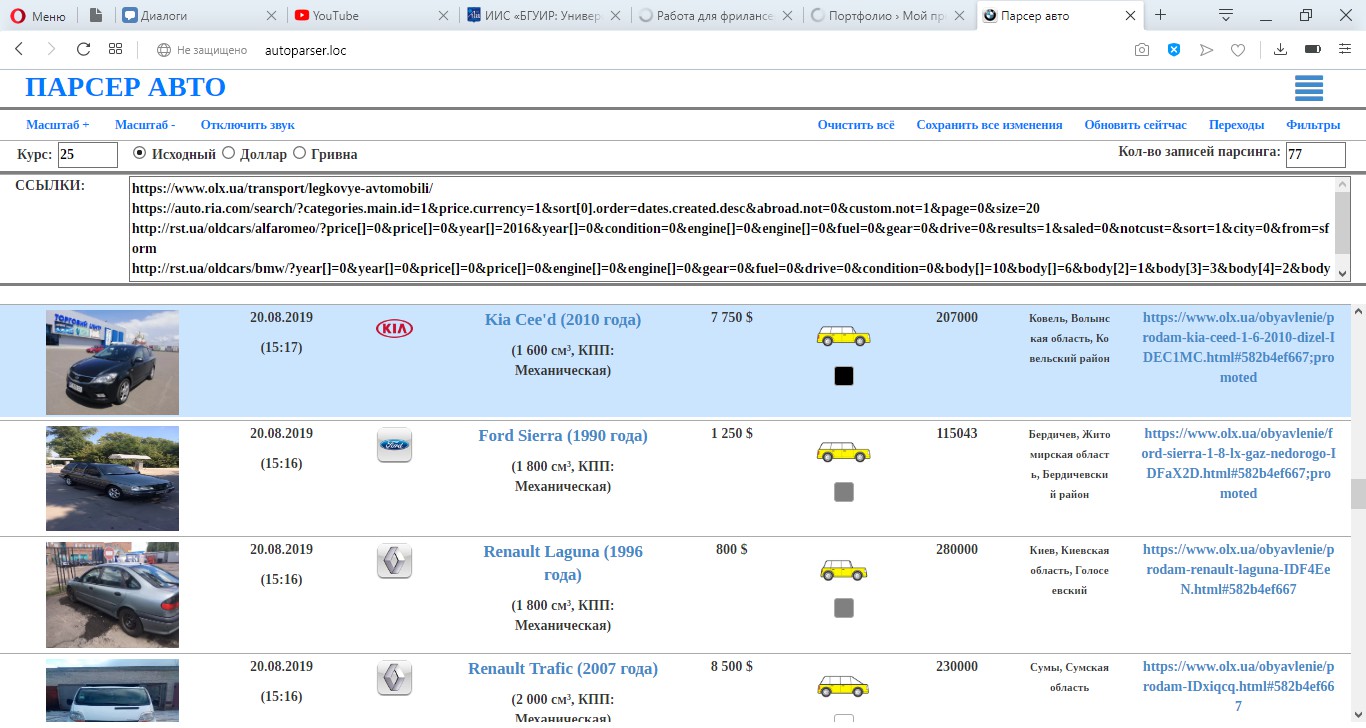Screen dimensions: 1366x728
Task: Click the black color swatch for Kia Cee'd
Action: [844, 376]
